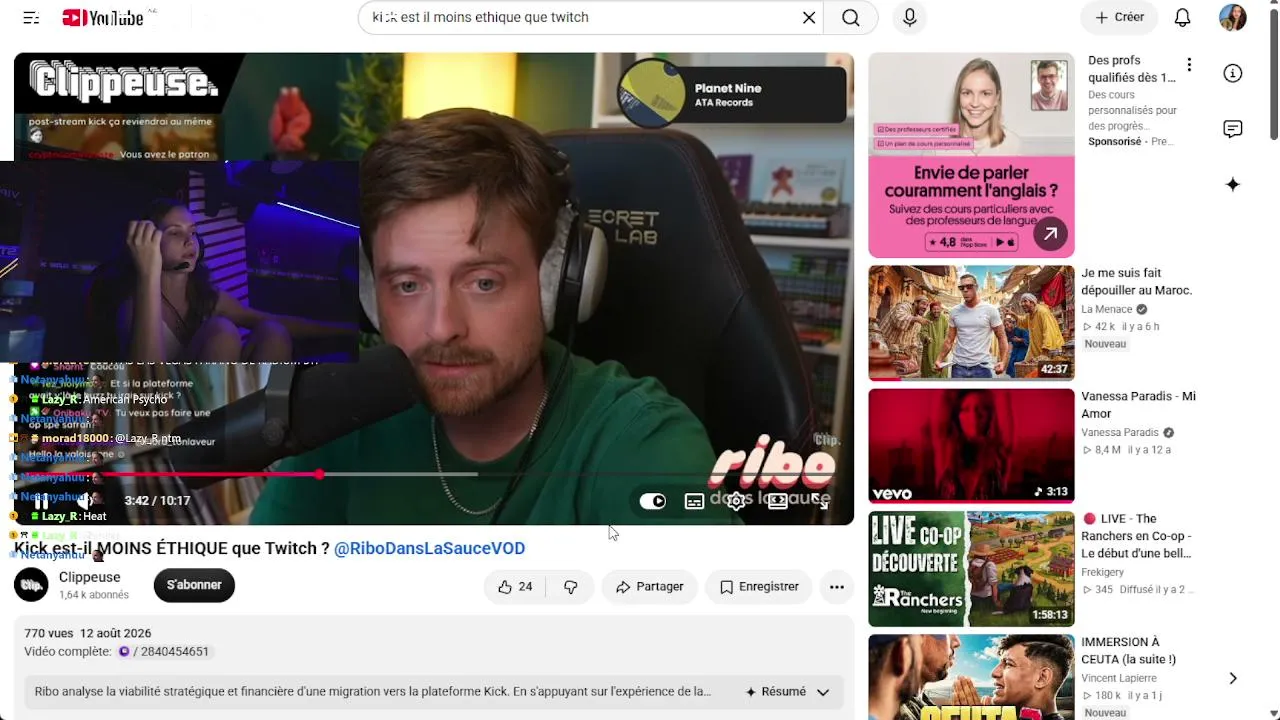Open more actions menu below the video
1280x720 pixels.
click(837, 587)
